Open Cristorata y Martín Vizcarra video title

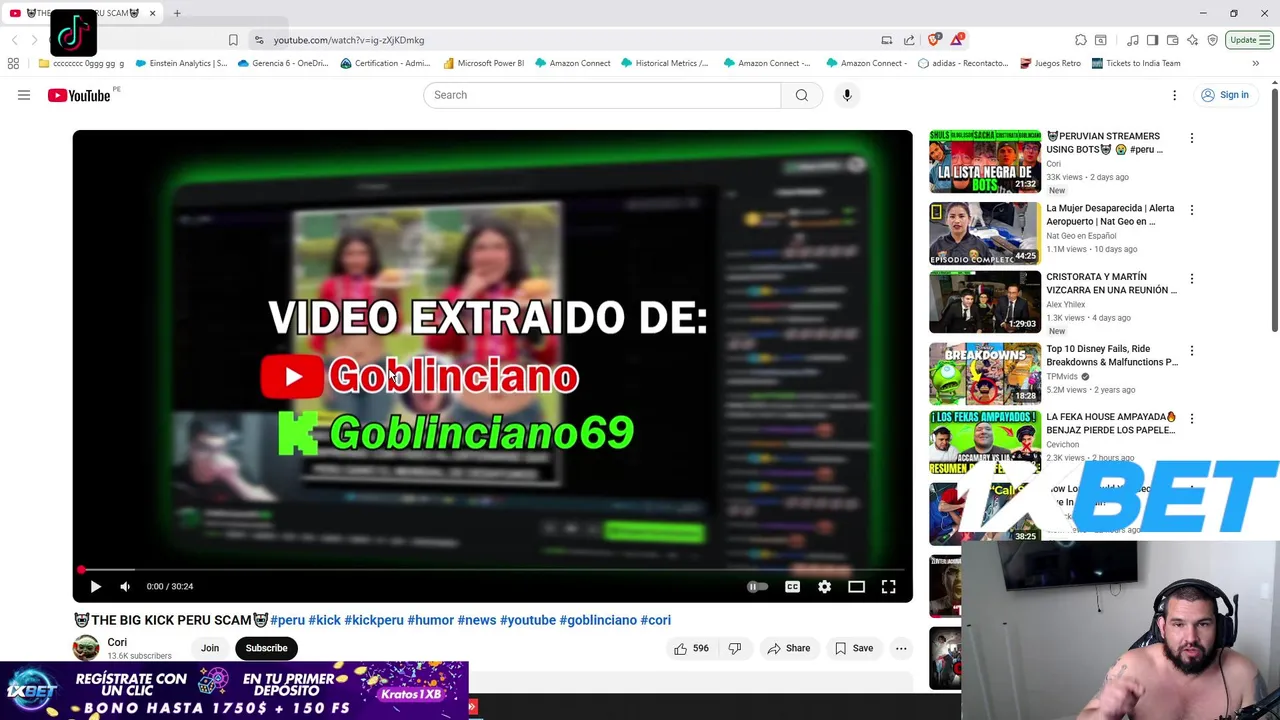pyautogui.click(x=1111, y=283)
